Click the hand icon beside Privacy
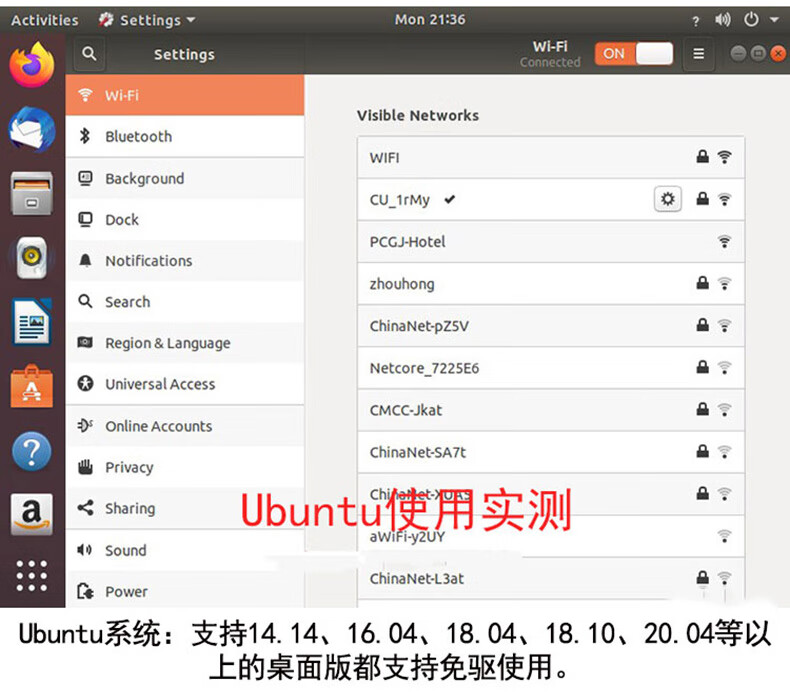 point(85,467)
